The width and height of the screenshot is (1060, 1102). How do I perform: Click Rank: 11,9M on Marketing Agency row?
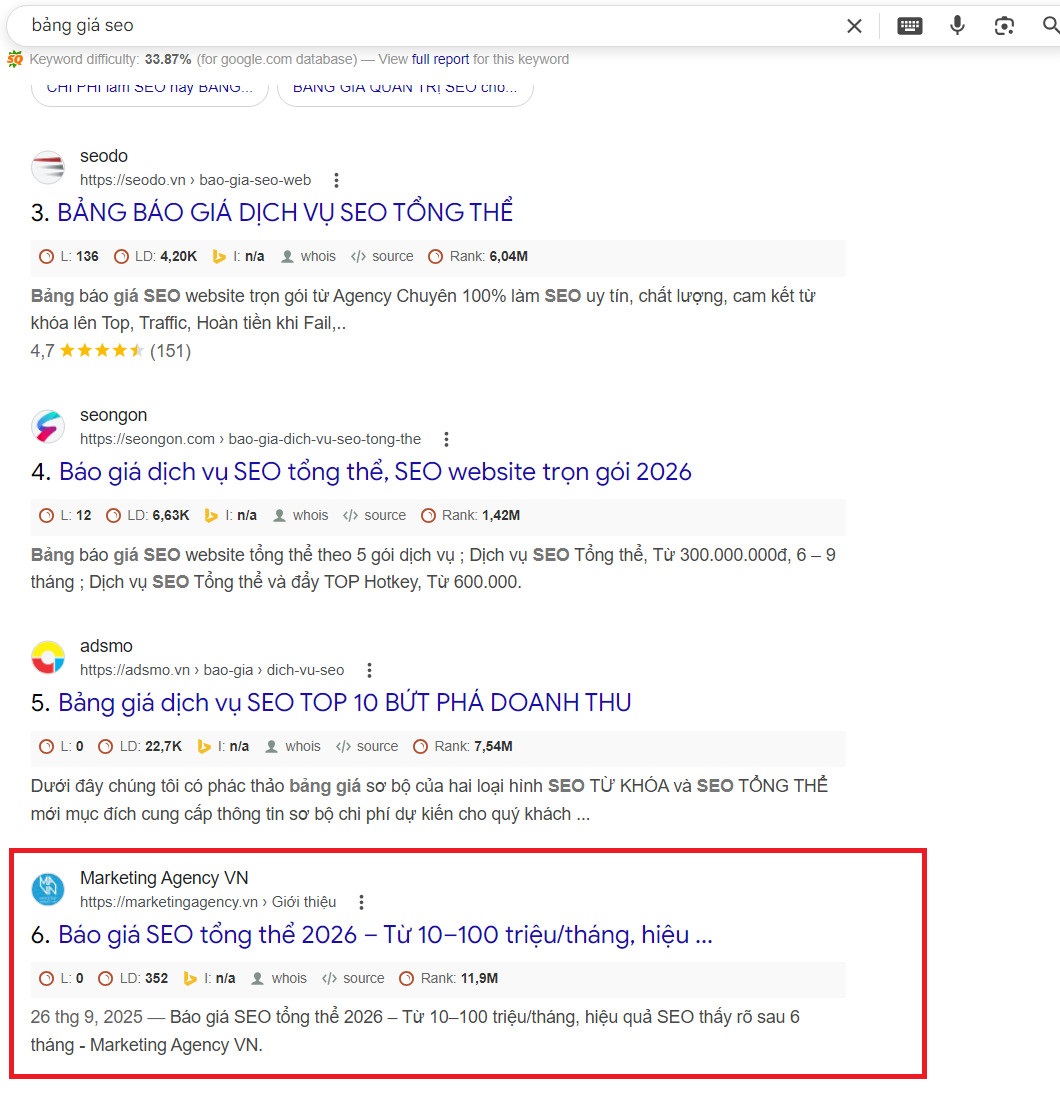pos(448,978)
